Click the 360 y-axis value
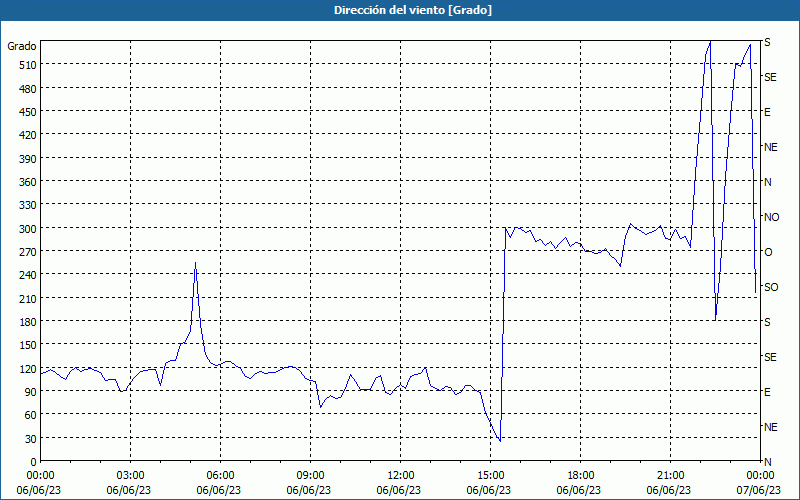The width and height of the screenshot is (800, 500). (28, 182)
